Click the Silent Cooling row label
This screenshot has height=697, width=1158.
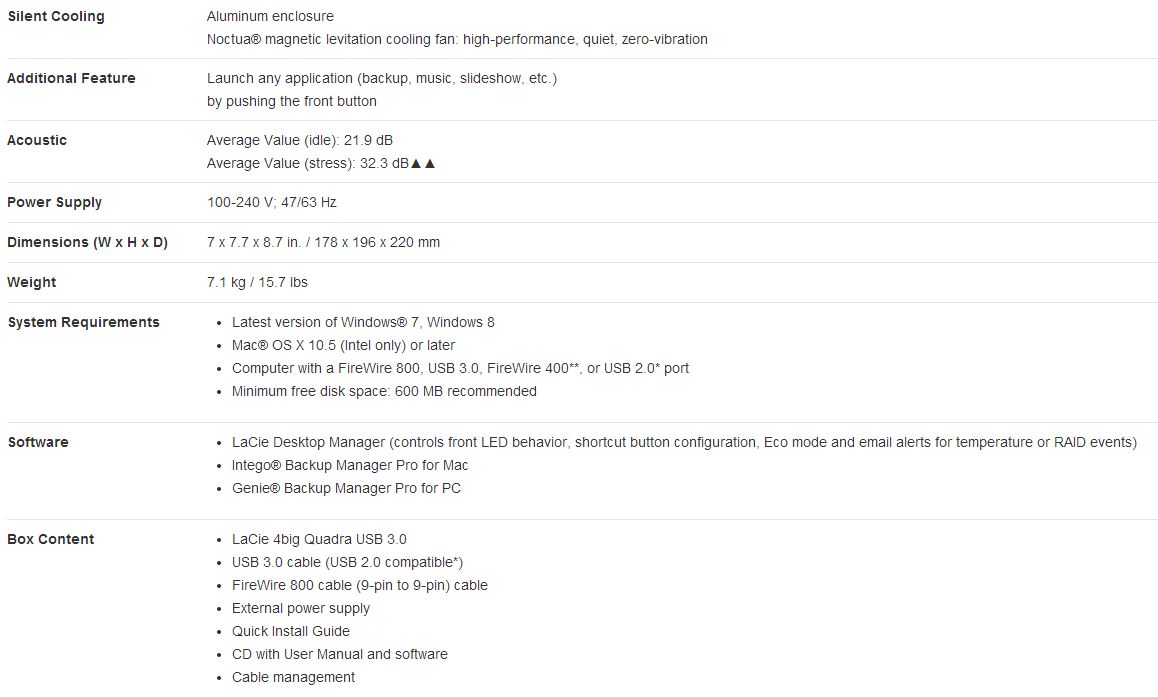pyautogui.click(x=56, y=16)
